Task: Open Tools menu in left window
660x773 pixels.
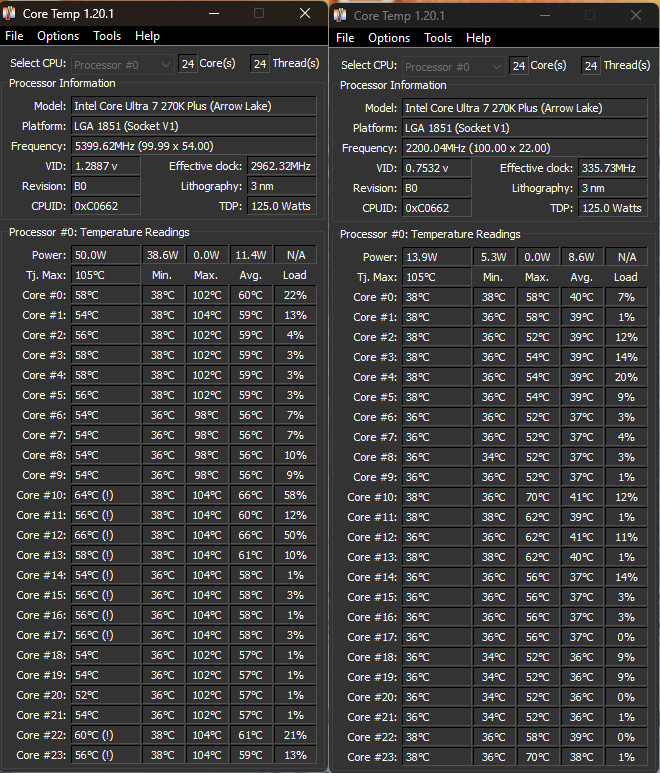Action: (107, 36)
